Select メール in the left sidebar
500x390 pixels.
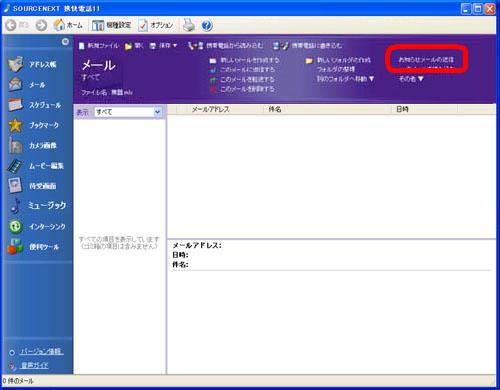coord(27,85)
